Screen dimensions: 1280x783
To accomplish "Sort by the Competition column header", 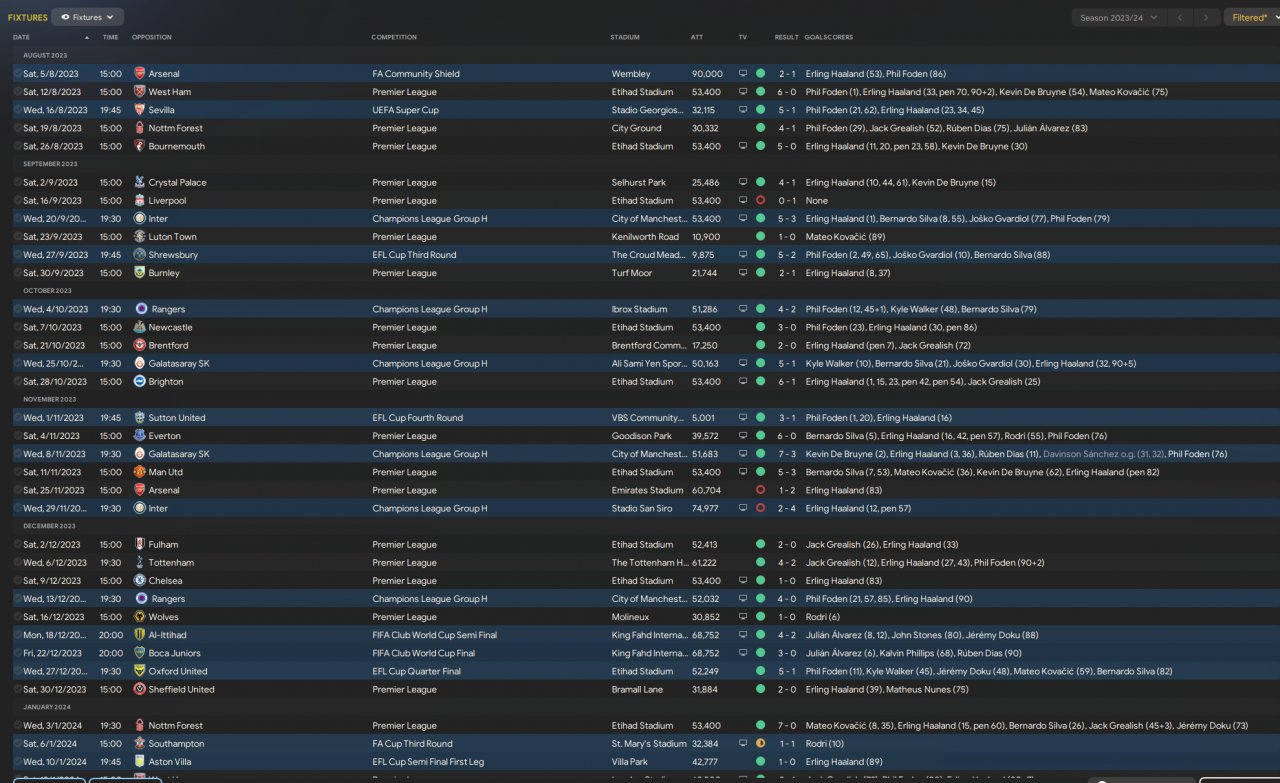I will pyautogui.click(x=394, y=37).
